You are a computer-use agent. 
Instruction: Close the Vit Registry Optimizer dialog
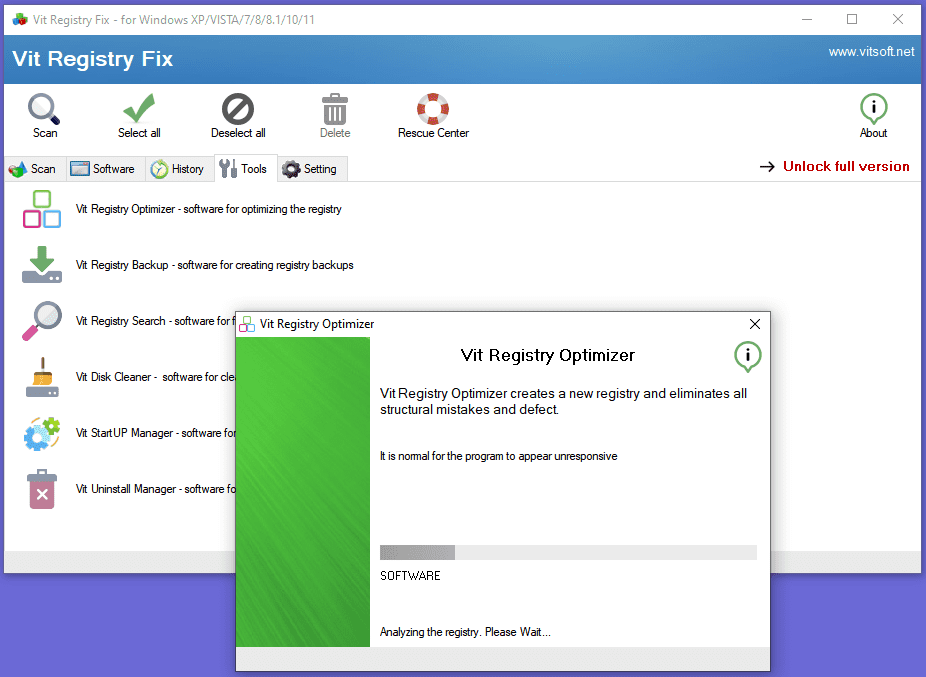(755, 324)
